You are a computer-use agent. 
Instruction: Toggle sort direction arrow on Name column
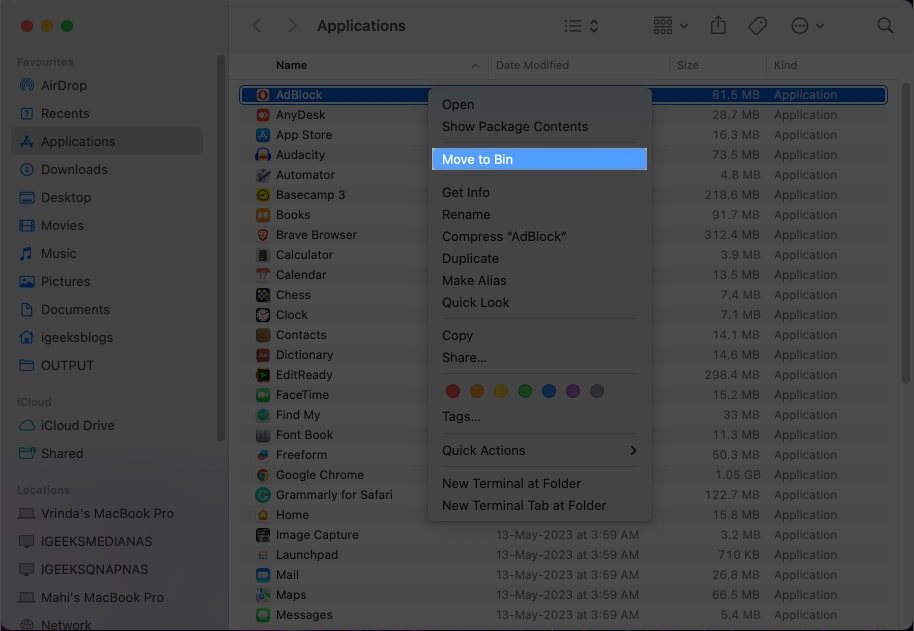[x=476, y=66]
